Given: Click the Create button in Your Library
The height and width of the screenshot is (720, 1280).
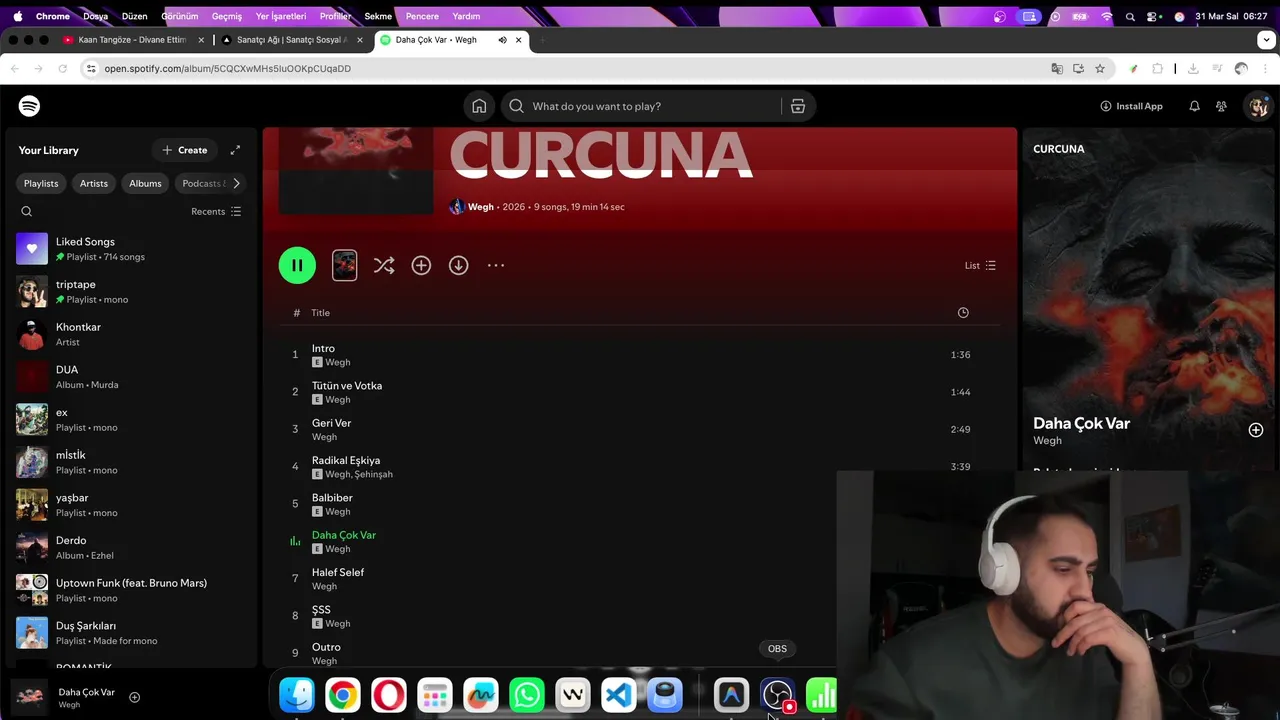Looking at the screenshot, I should point(185,150).
